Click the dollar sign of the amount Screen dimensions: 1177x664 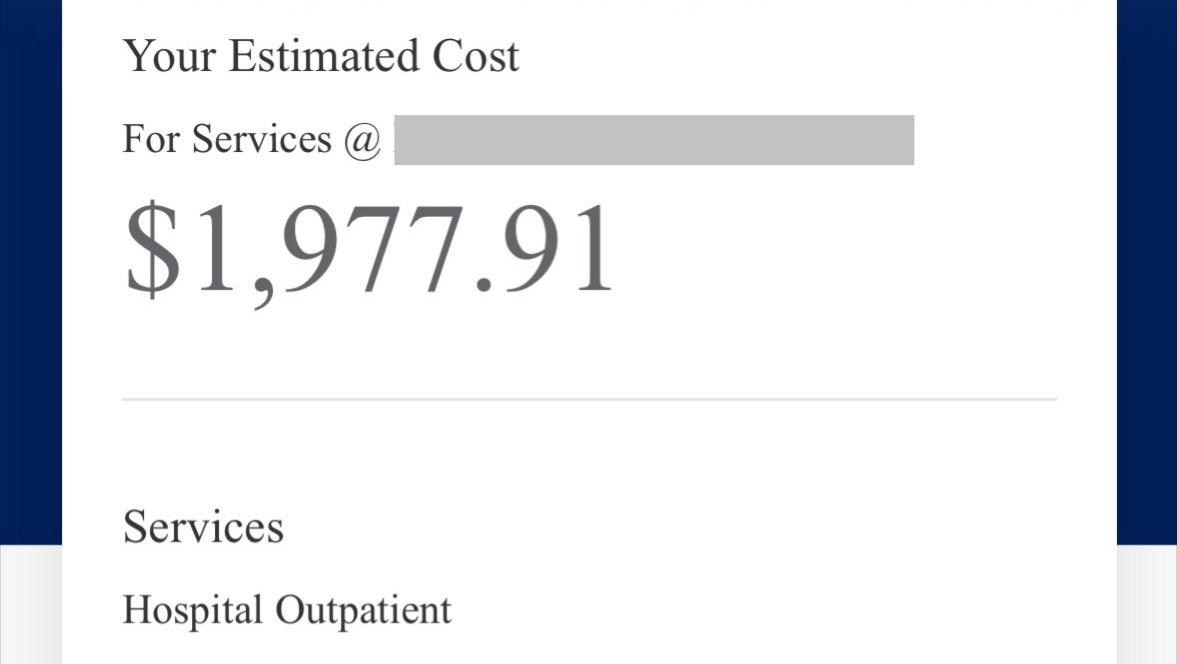pos(152,250)
